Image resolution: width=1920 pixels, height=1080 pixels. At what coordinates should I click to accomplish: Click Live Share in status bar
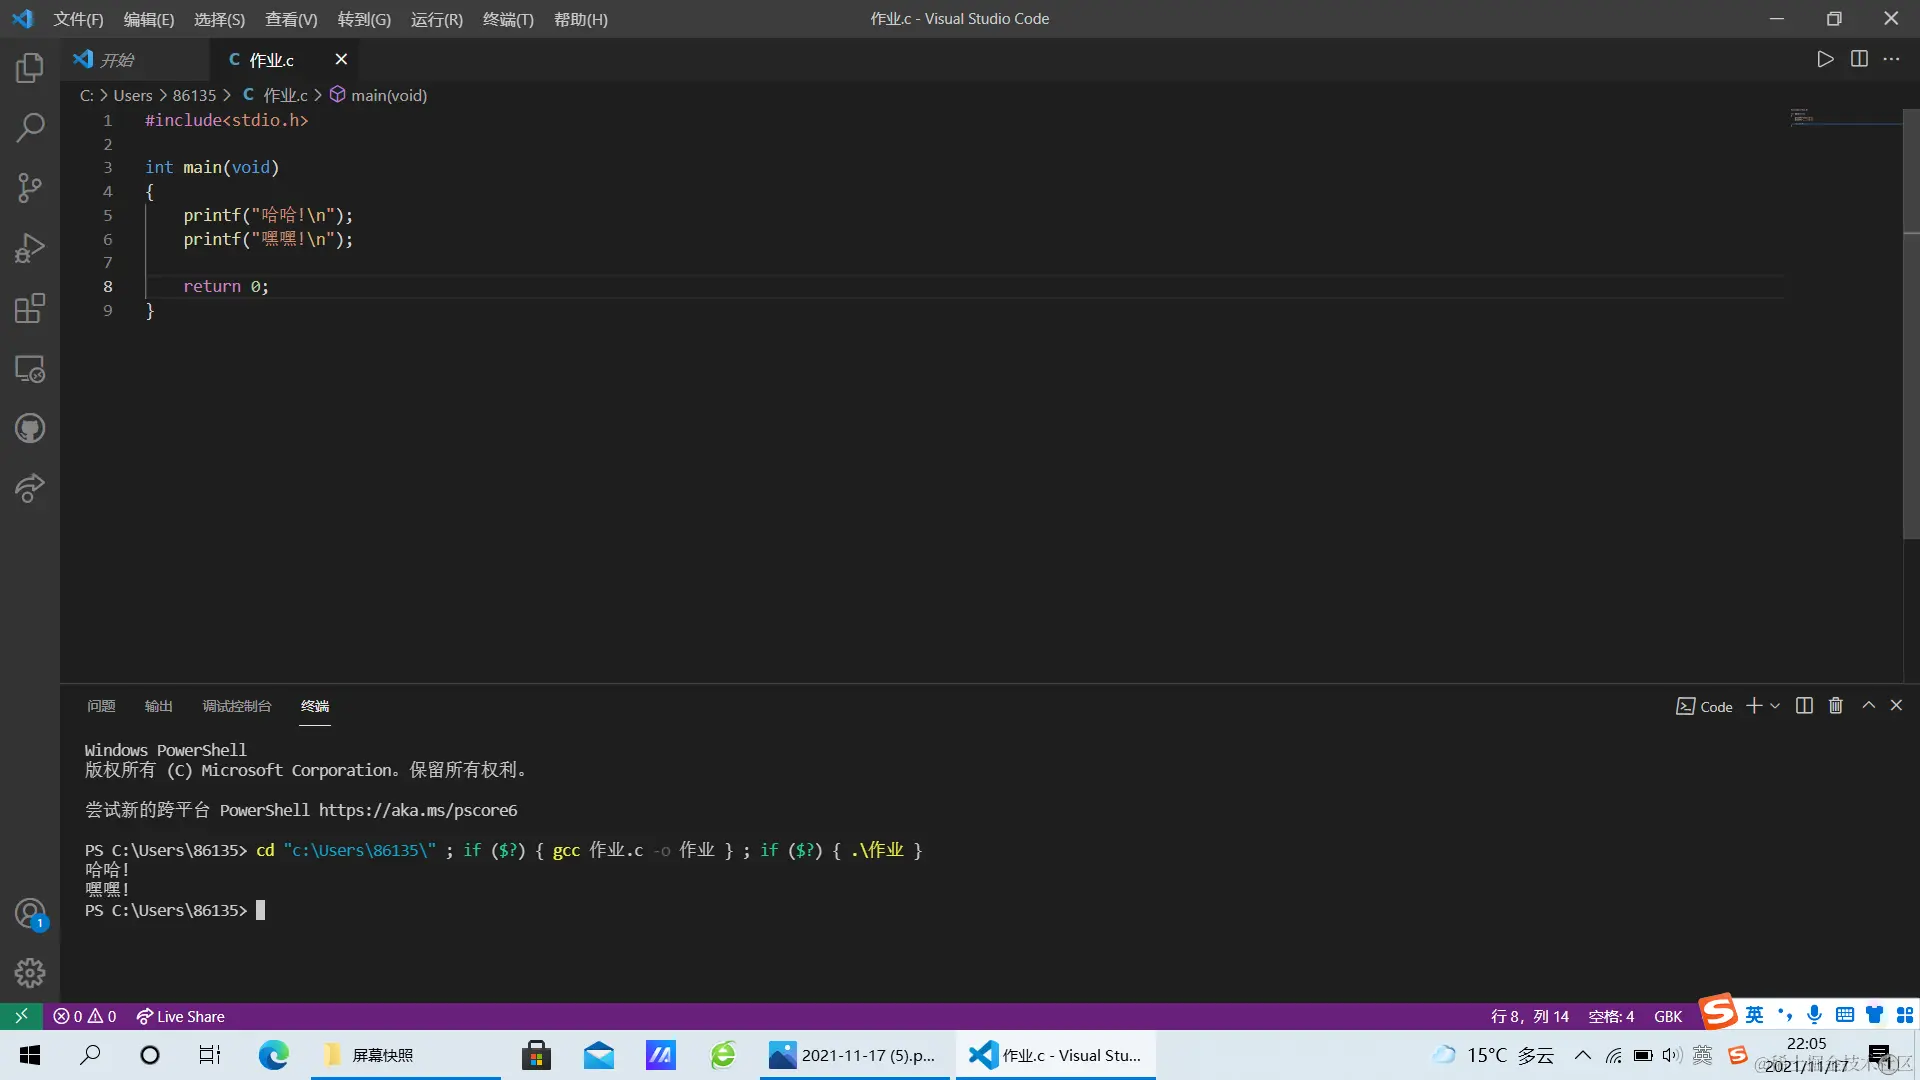click(x=181, y=1016)
